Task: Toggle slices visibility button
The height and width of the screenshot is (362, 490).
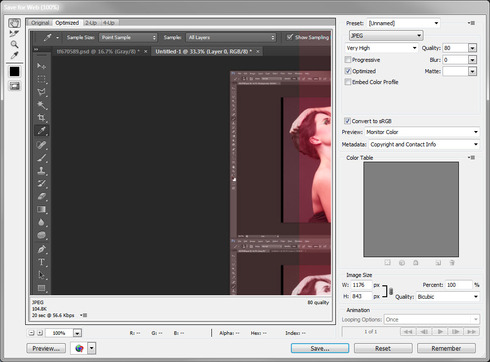Action: pyautogui.click(x=14, y=86)
